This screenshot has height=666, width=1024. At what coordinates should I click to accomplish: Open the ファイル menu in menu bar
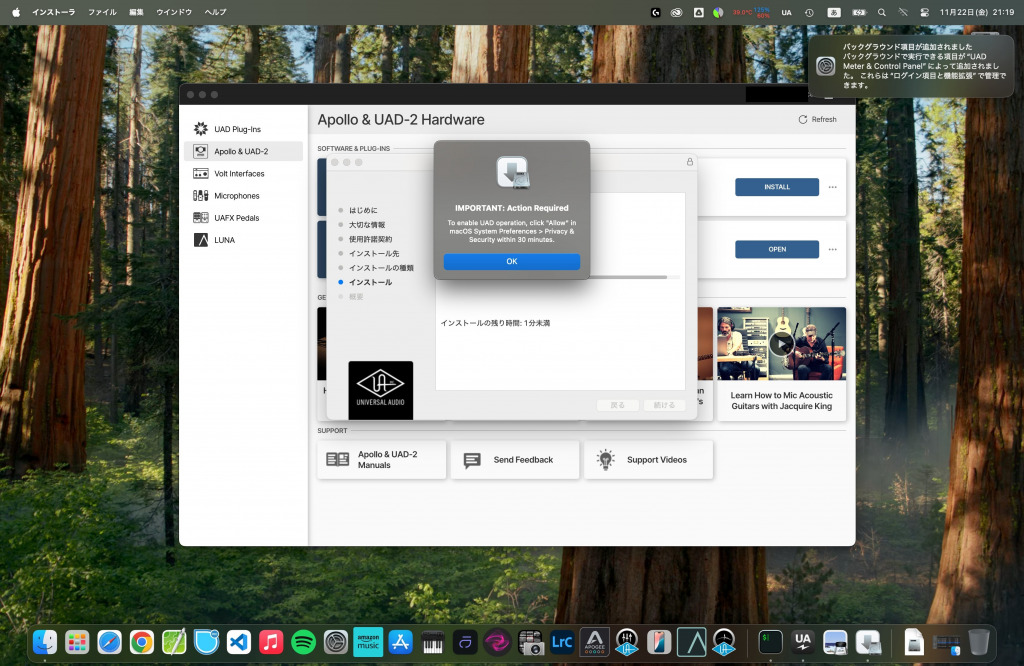point(102,12)
